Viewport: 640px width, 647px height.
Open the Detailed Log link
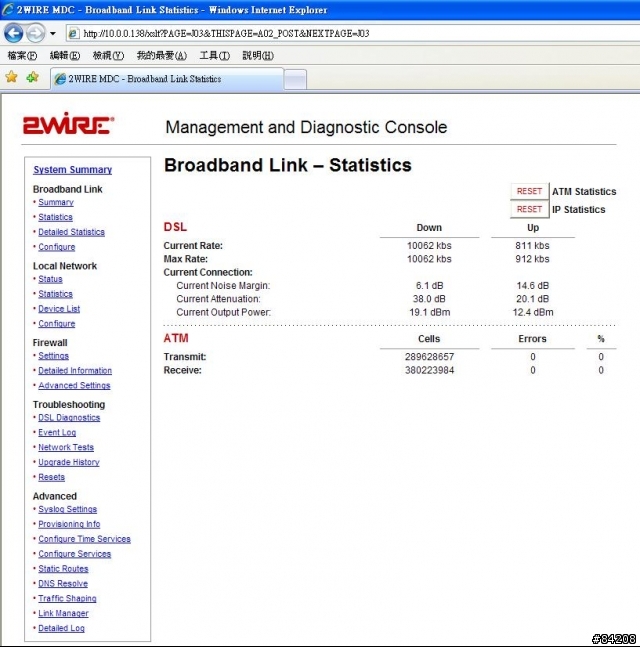click(61, 628)
